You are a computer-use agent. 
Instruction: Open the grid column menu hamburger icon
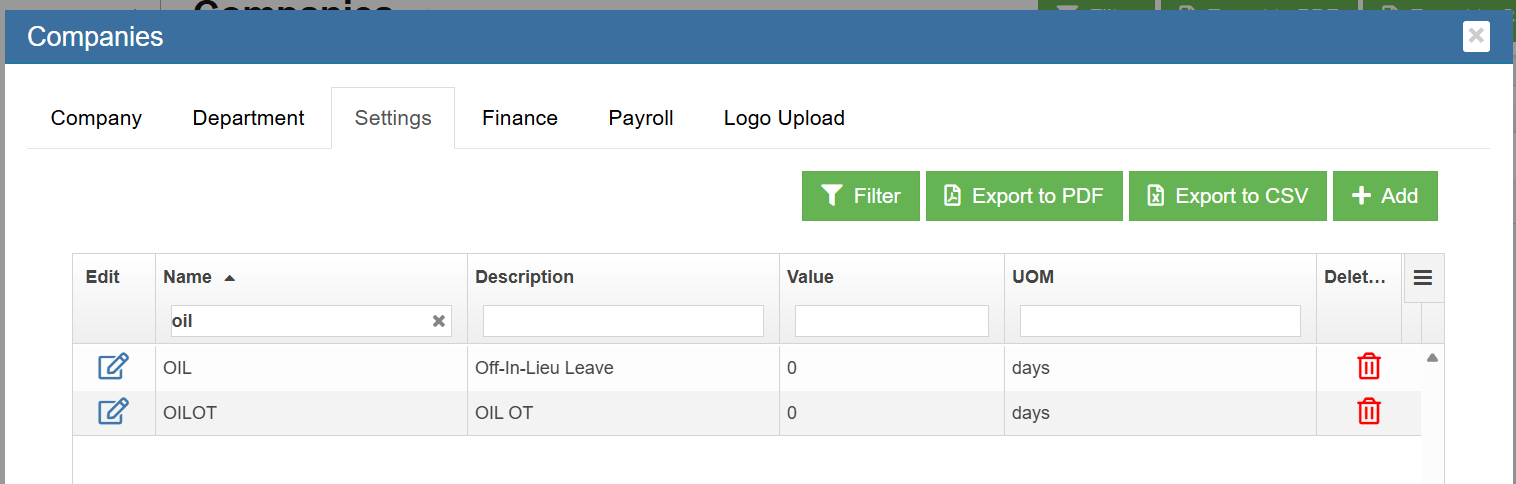point(1423,278)
